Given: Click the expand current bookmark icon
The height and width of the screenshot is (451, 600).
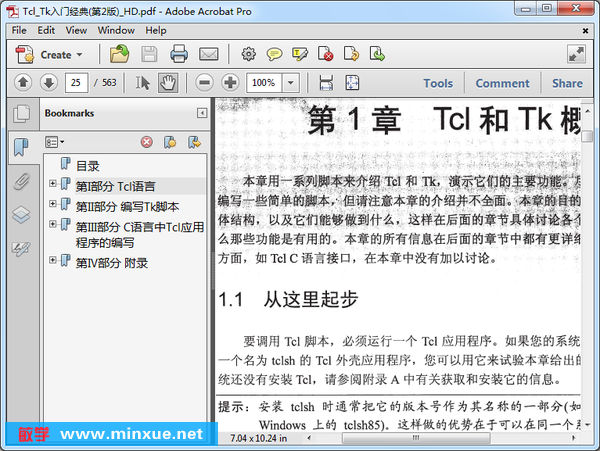Looking at the screenshot, I should click(194, 142).
